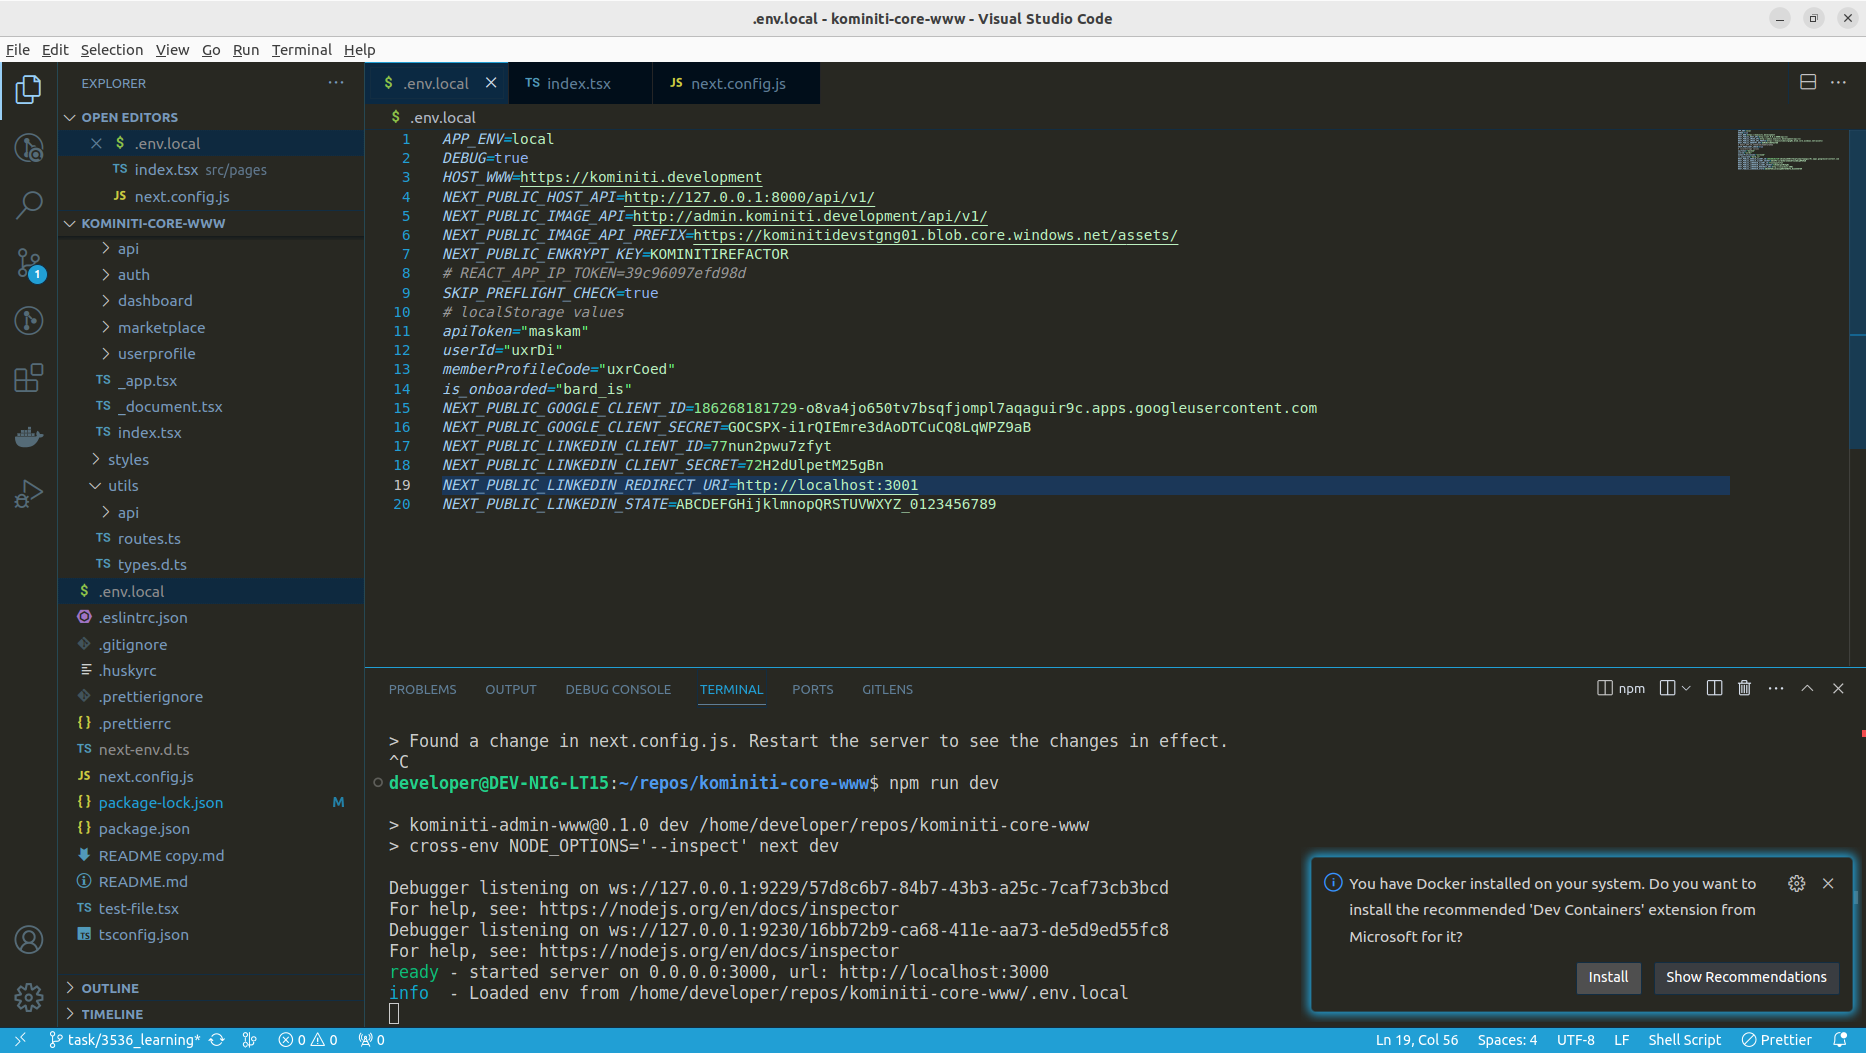Open the Source Control view
1866x1053 pixels.
[x=29, y=264]
